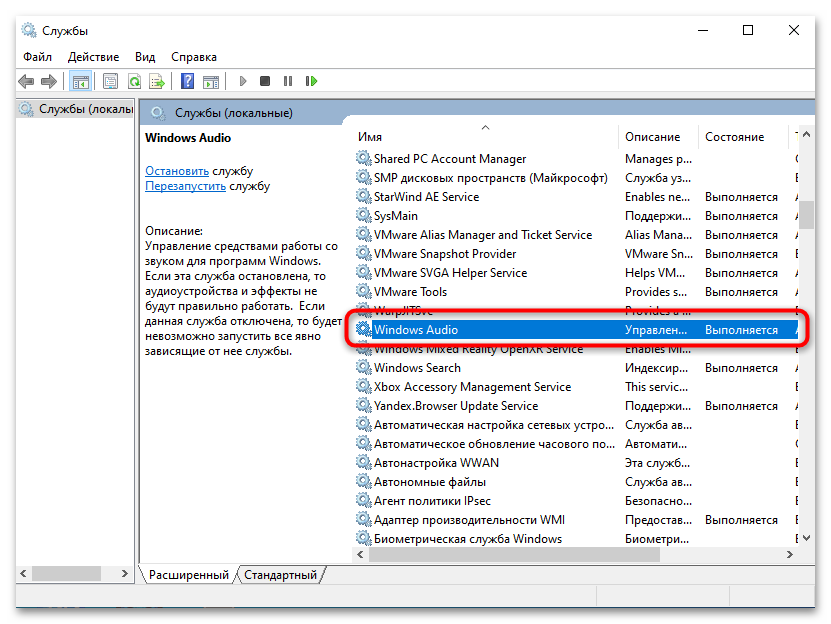The height and width of the screenshot is (624, 831).
Task: Click the vertical scrollbar thumb of services list
Action: tap(806, 214)
